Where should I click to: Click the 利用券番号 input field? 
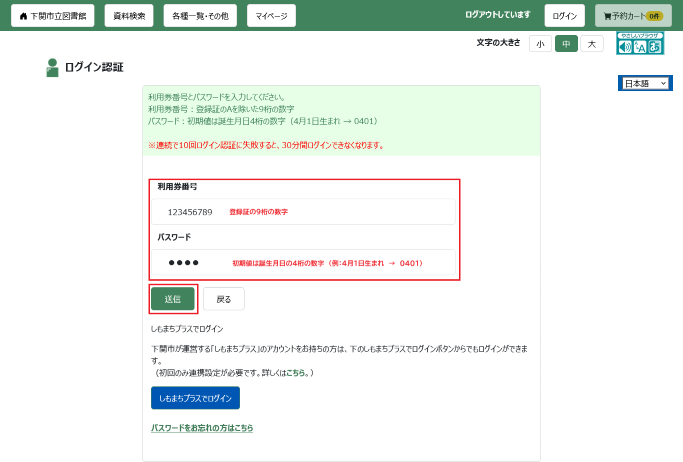click(x=303, y=212)
